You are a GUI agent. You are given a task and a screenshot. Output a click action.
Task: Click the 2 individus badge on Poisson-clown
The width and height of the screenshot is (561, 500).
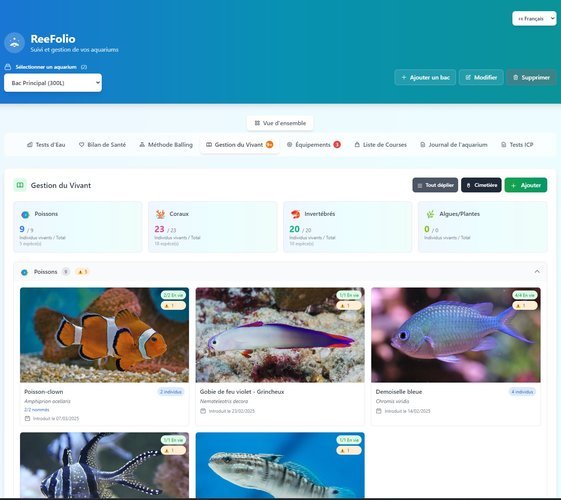(171, 392)
